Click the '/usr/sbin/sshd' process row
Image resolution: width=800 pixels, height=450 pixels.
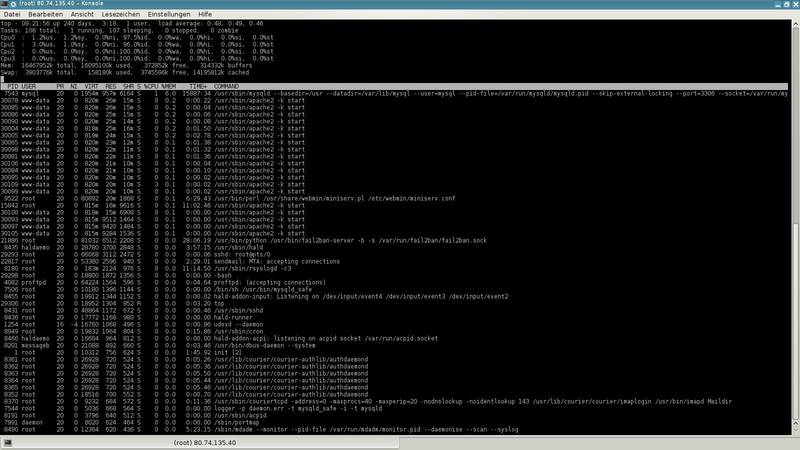click(x=132, y=310)
